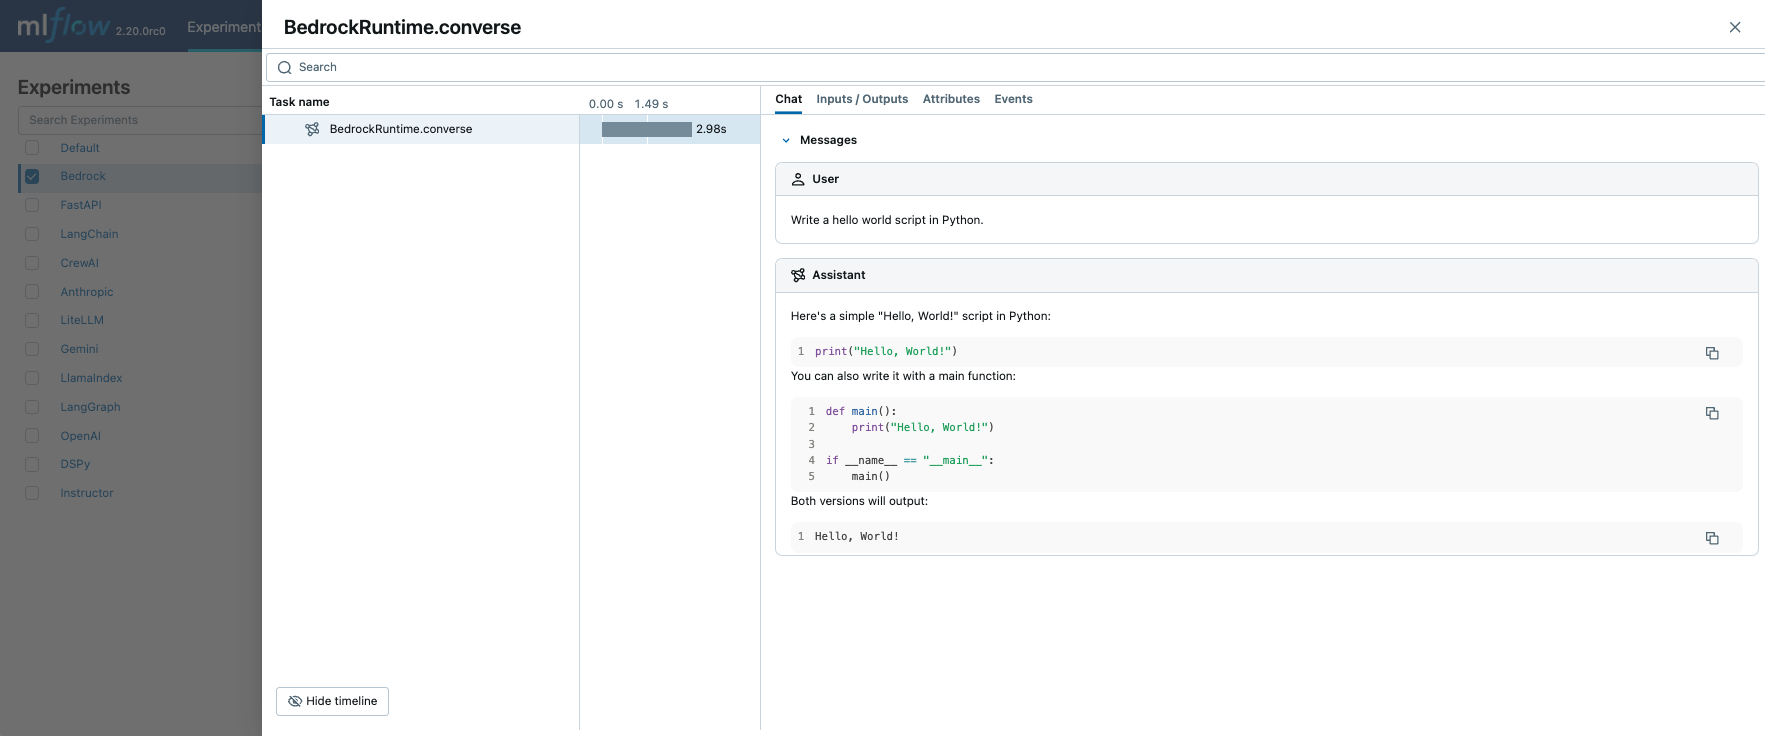This screenshot has width=1765, height=736.
Task: Copy the def main code block
Action: (1712, 413)
